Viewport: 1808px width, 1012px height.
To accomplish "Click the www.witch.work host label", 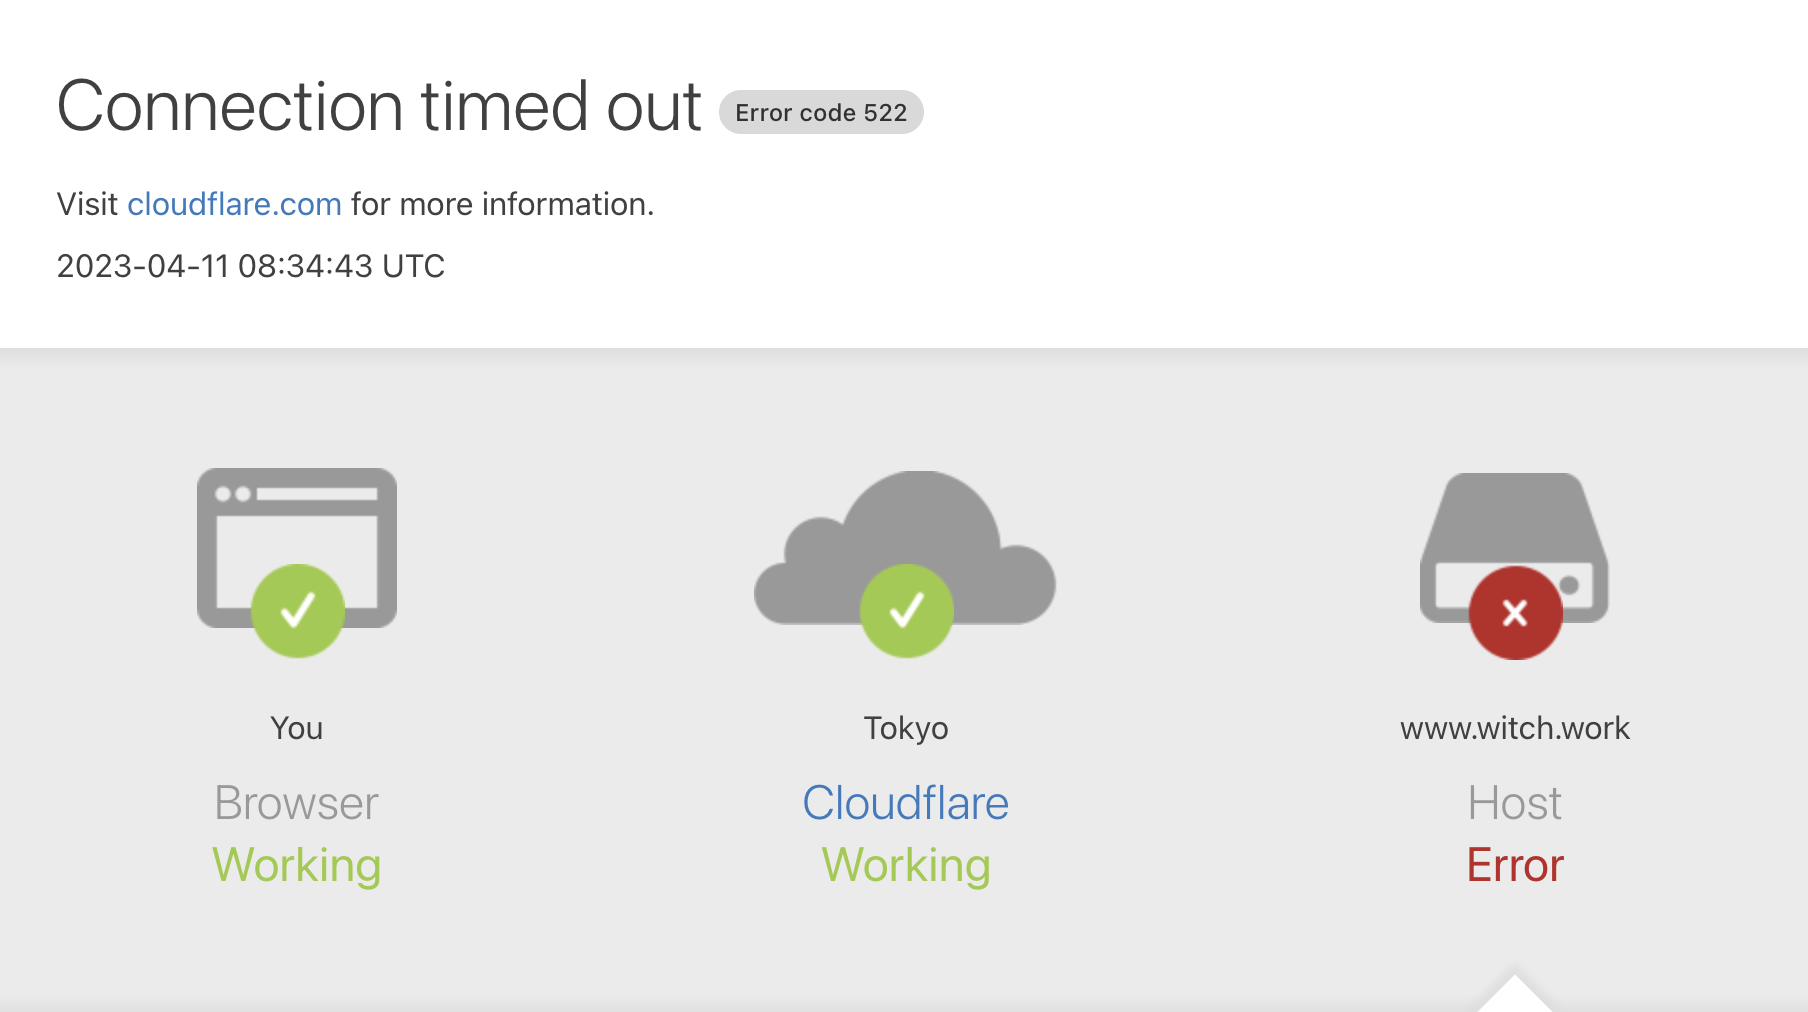I will tap(1514, 728).
